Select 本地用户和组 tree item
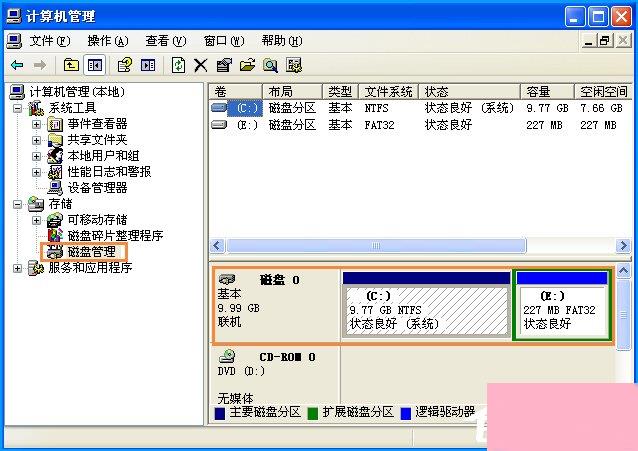638x451 pixels. tap(103, 155)
